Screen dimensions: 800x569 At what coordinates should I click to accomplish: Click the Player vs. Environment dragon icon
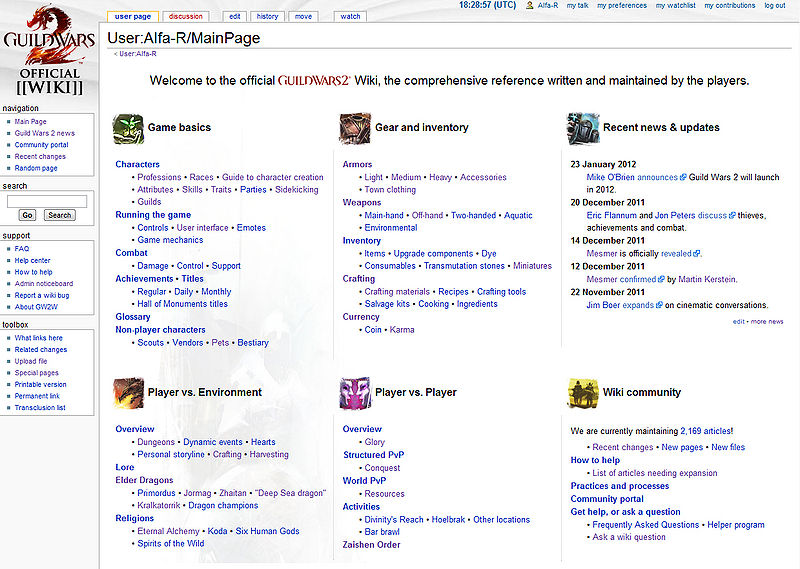(128, 393)
